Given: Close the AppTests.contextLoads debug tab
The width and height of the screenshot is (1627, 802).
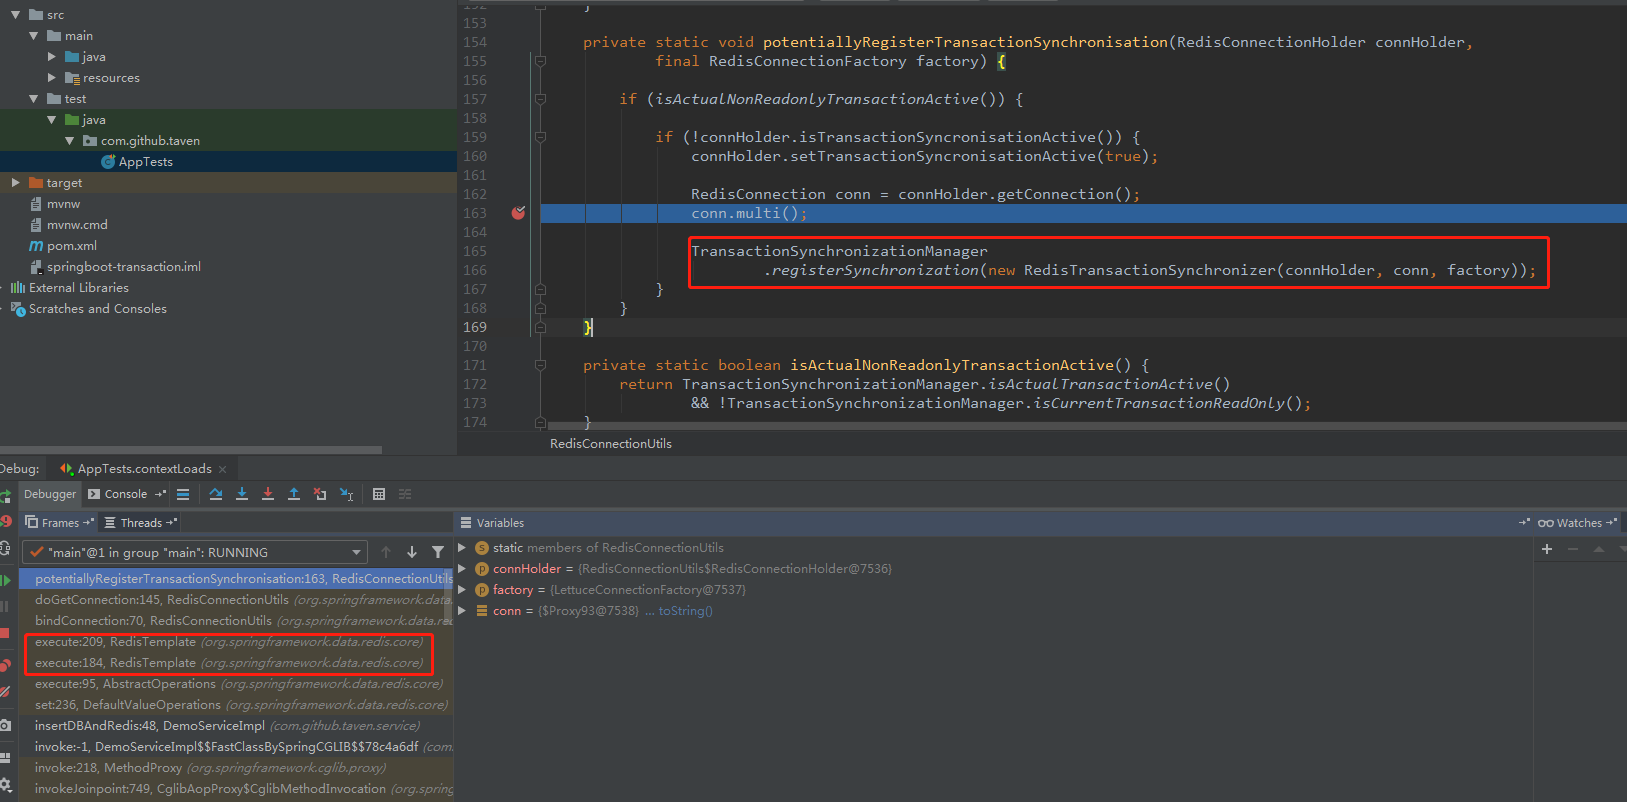Looking at the screenshot, I should (x=223, y=469).
